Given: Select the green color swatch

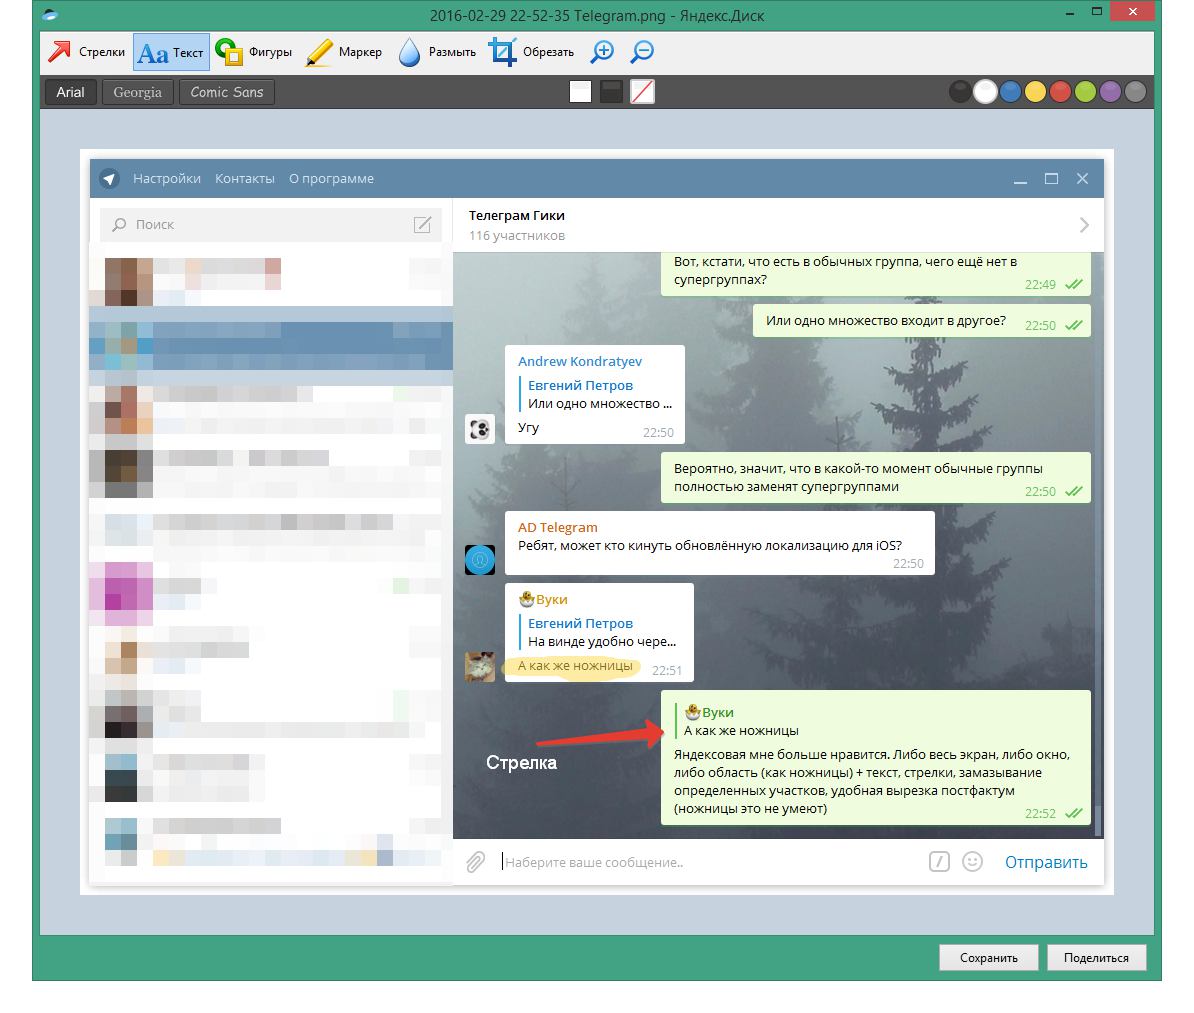Looking at the screenshot, I should 1085,91.
